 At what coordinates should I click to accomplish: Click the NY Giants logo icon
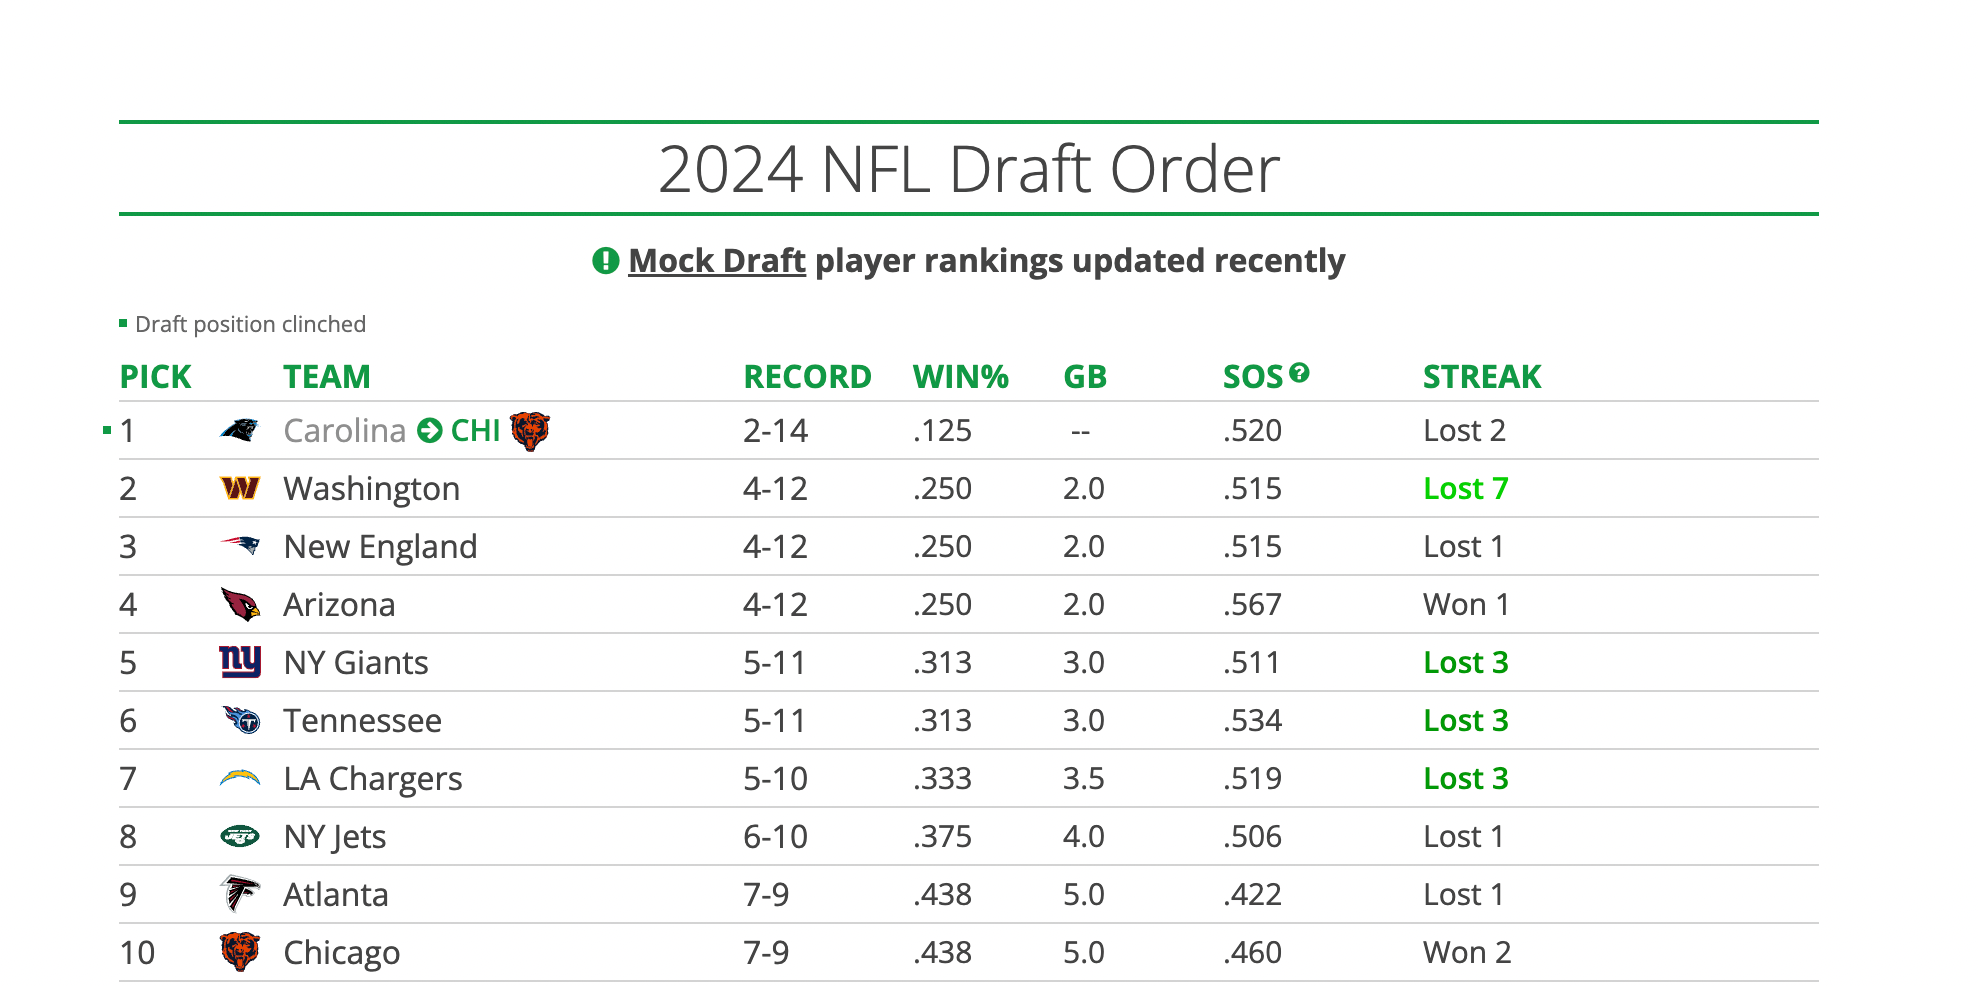(239, 662)
